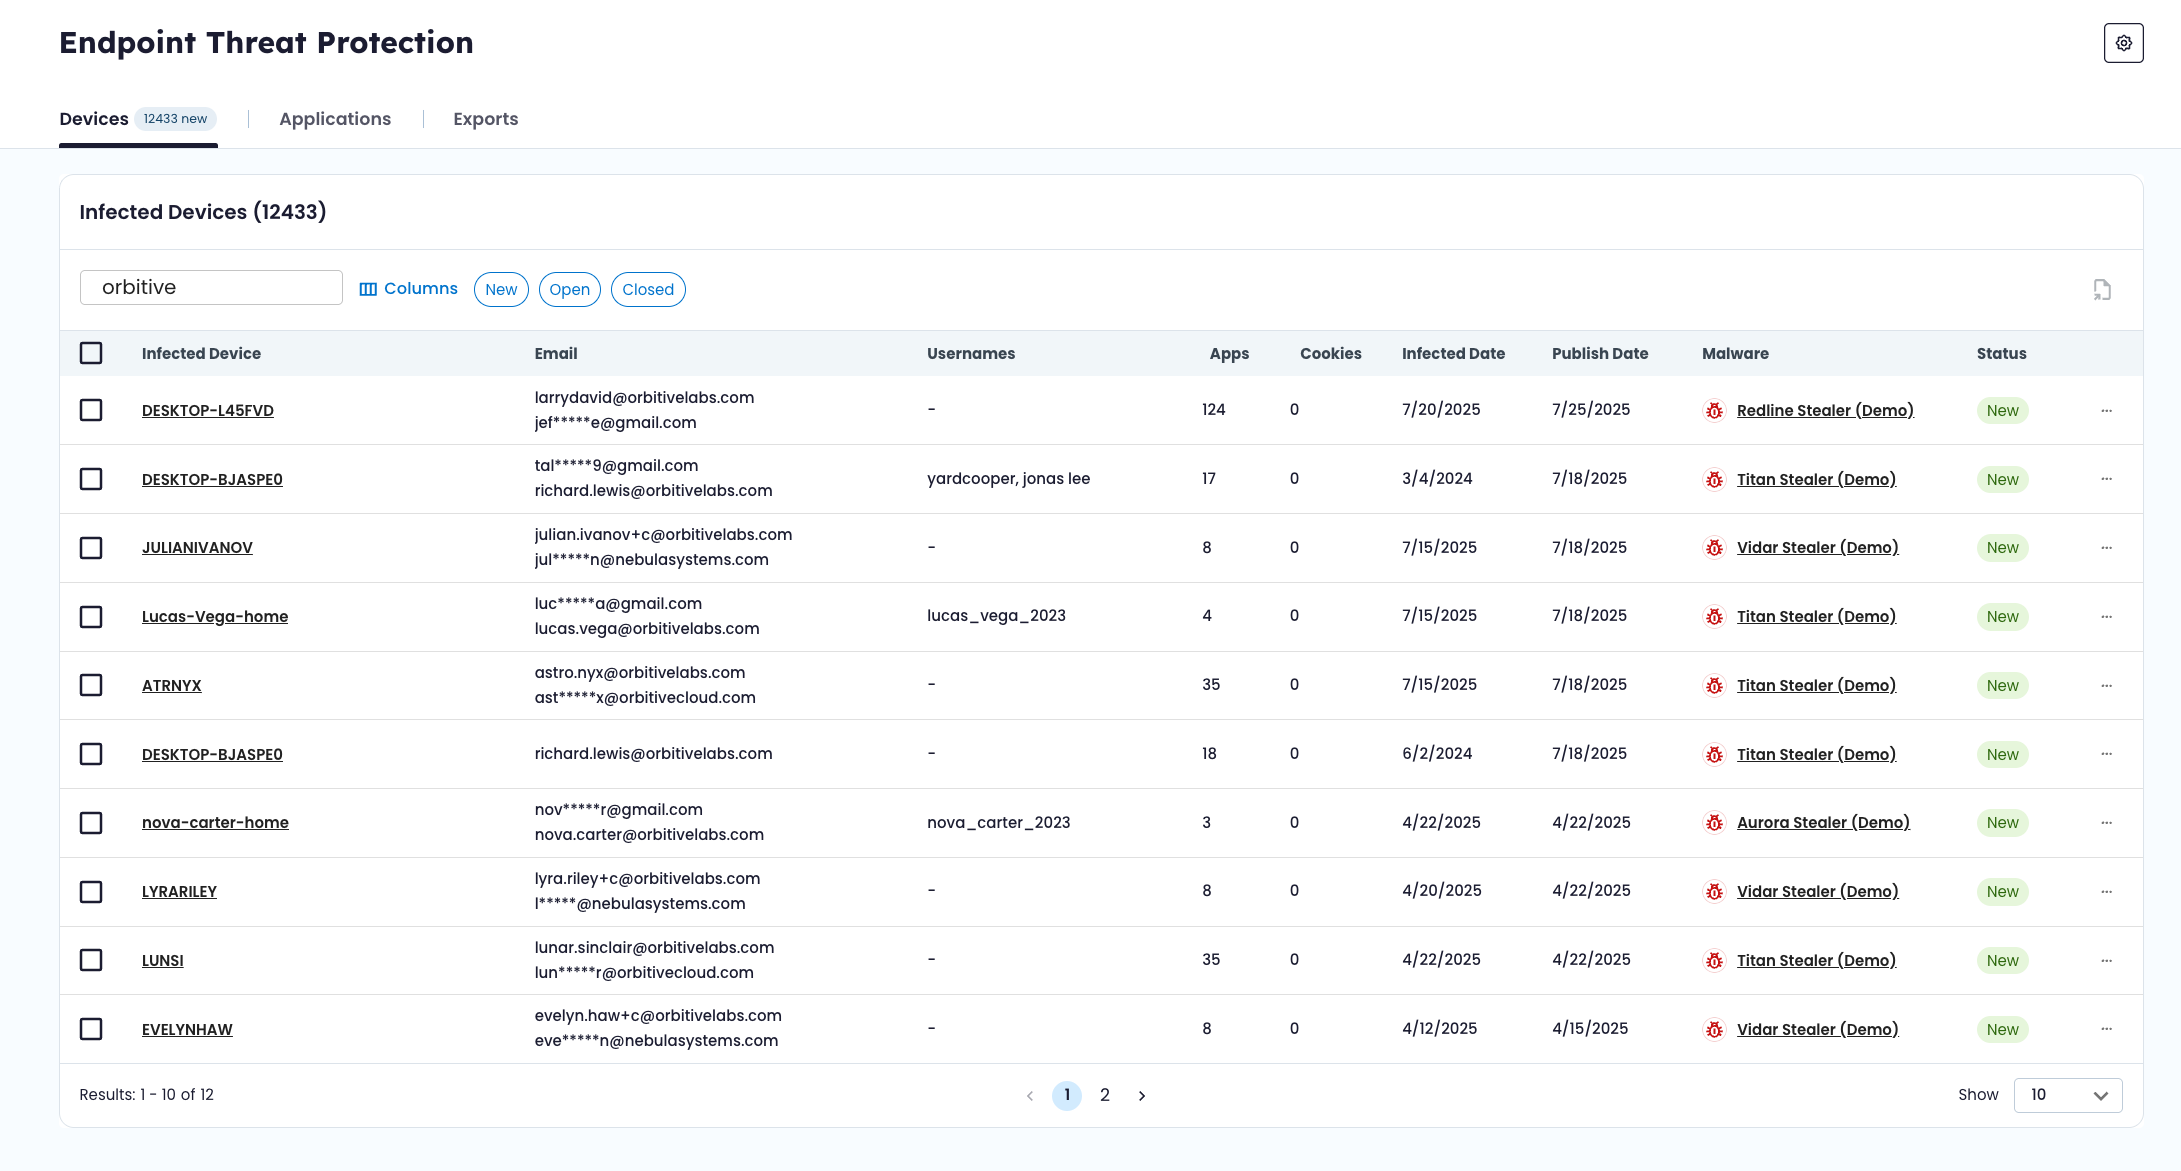The height and width of the screenshot is (1171, 2181).
Task: Open the Exports tab
Action: pyautogui.click(x=485, y=119)
